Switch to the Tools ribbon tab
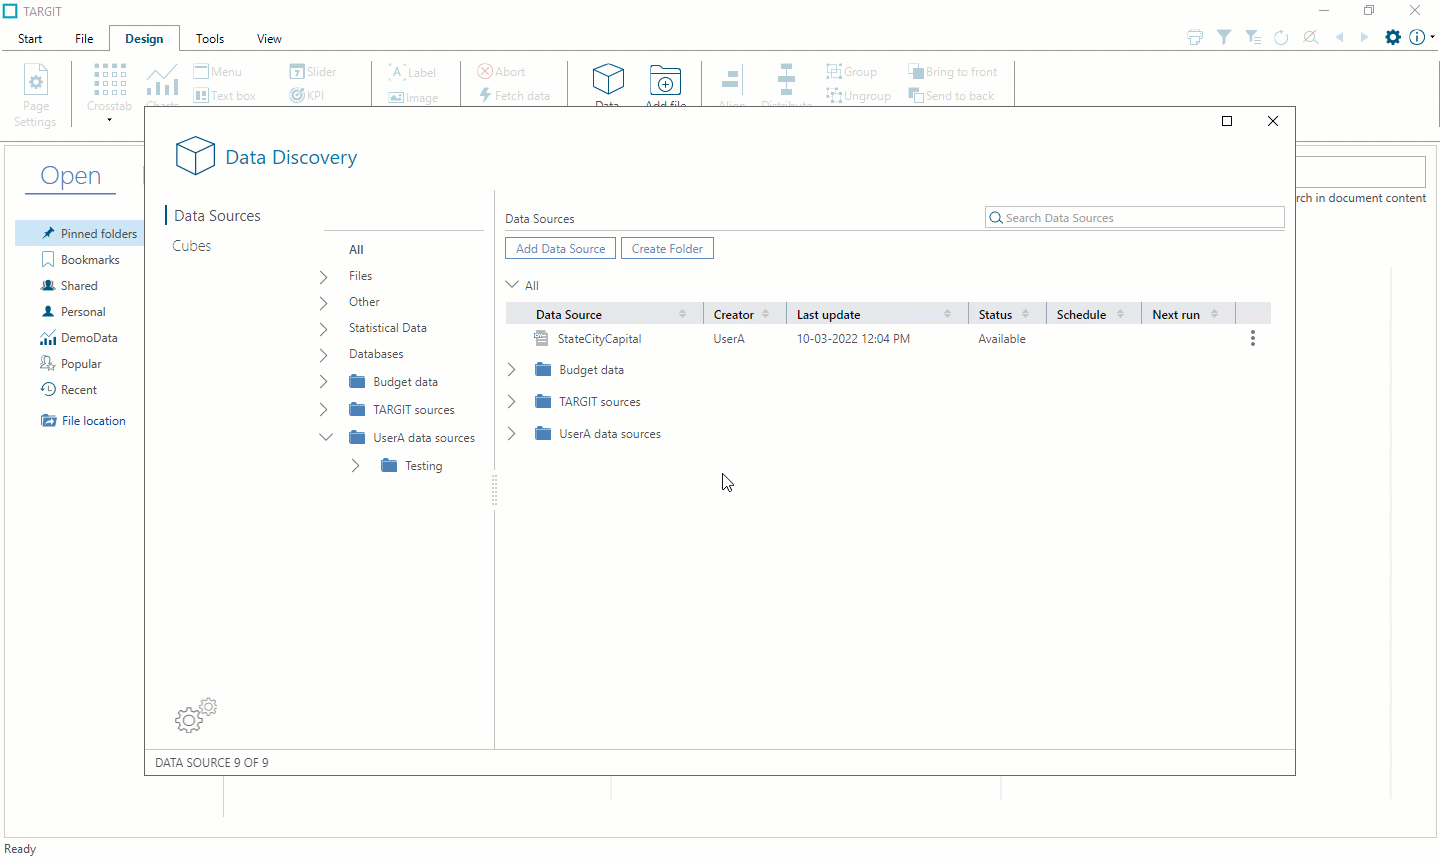Screen dimensions: 1440x860 (x=209, y=38)
